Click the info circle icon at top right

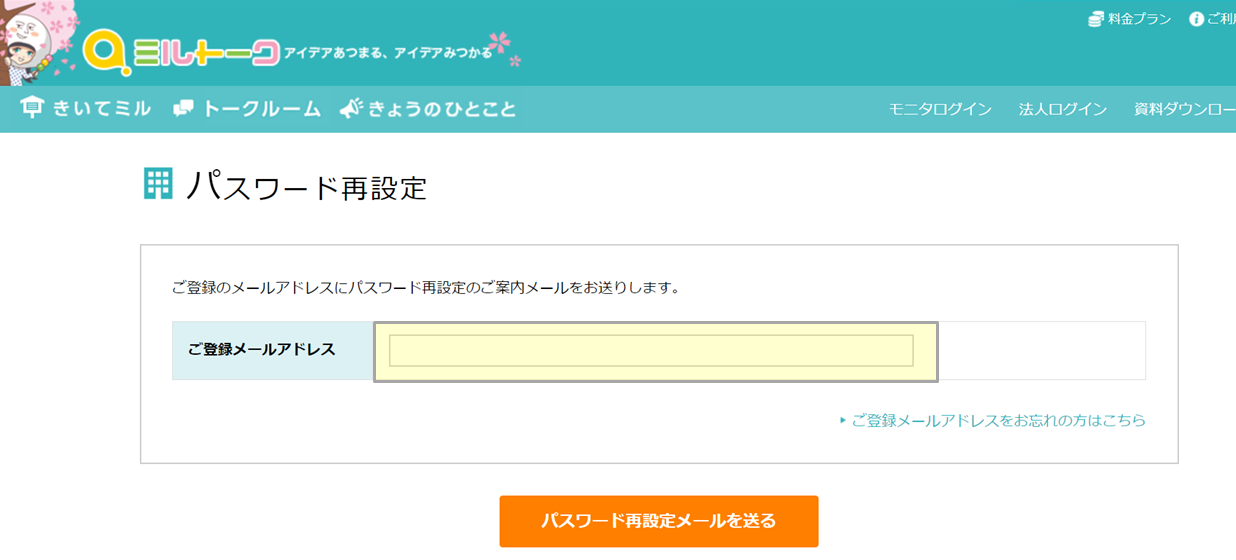coord(1196,19)
